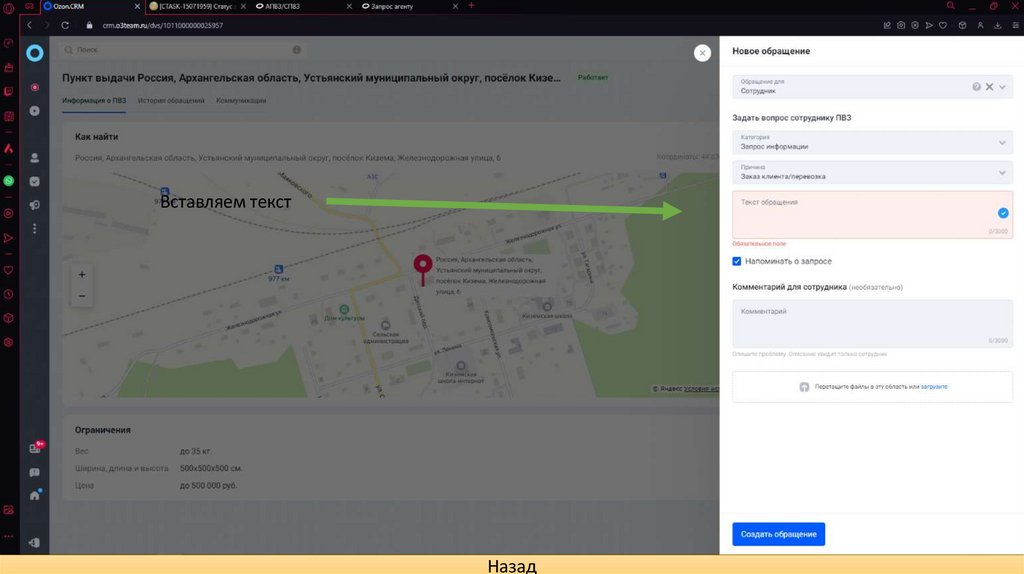Open Twitch in the Opera GX sidebar
This screenshot has width=1024, height=574.
(8, 91)
